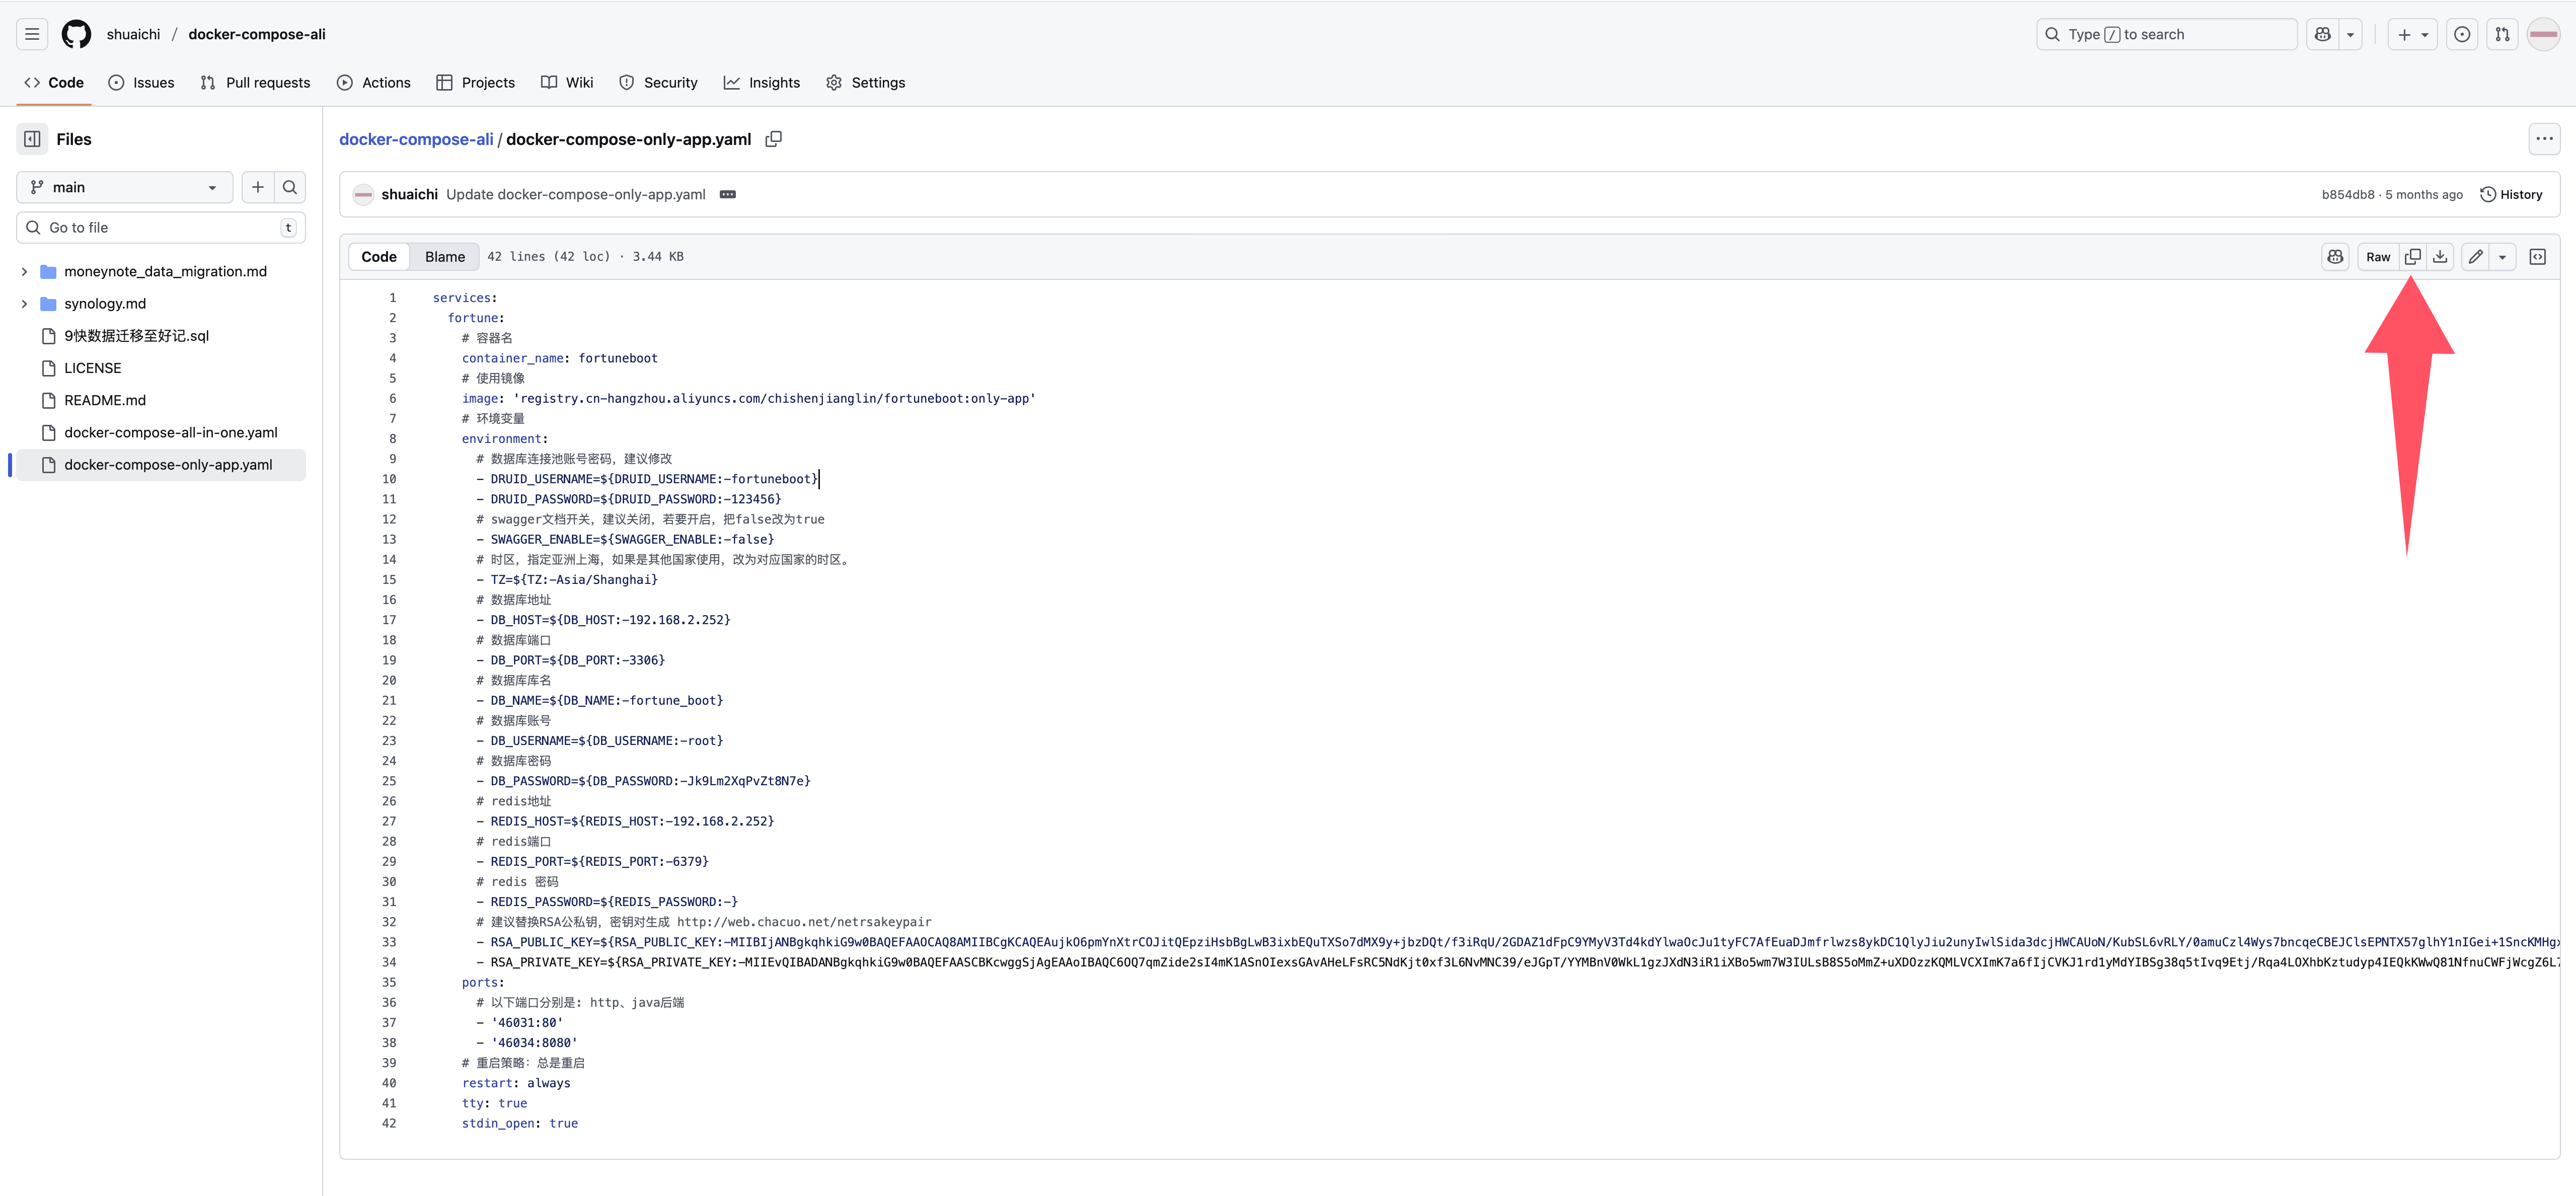Download the raw file
Screen dimensions: 2576x1196
pos(2440,257)
